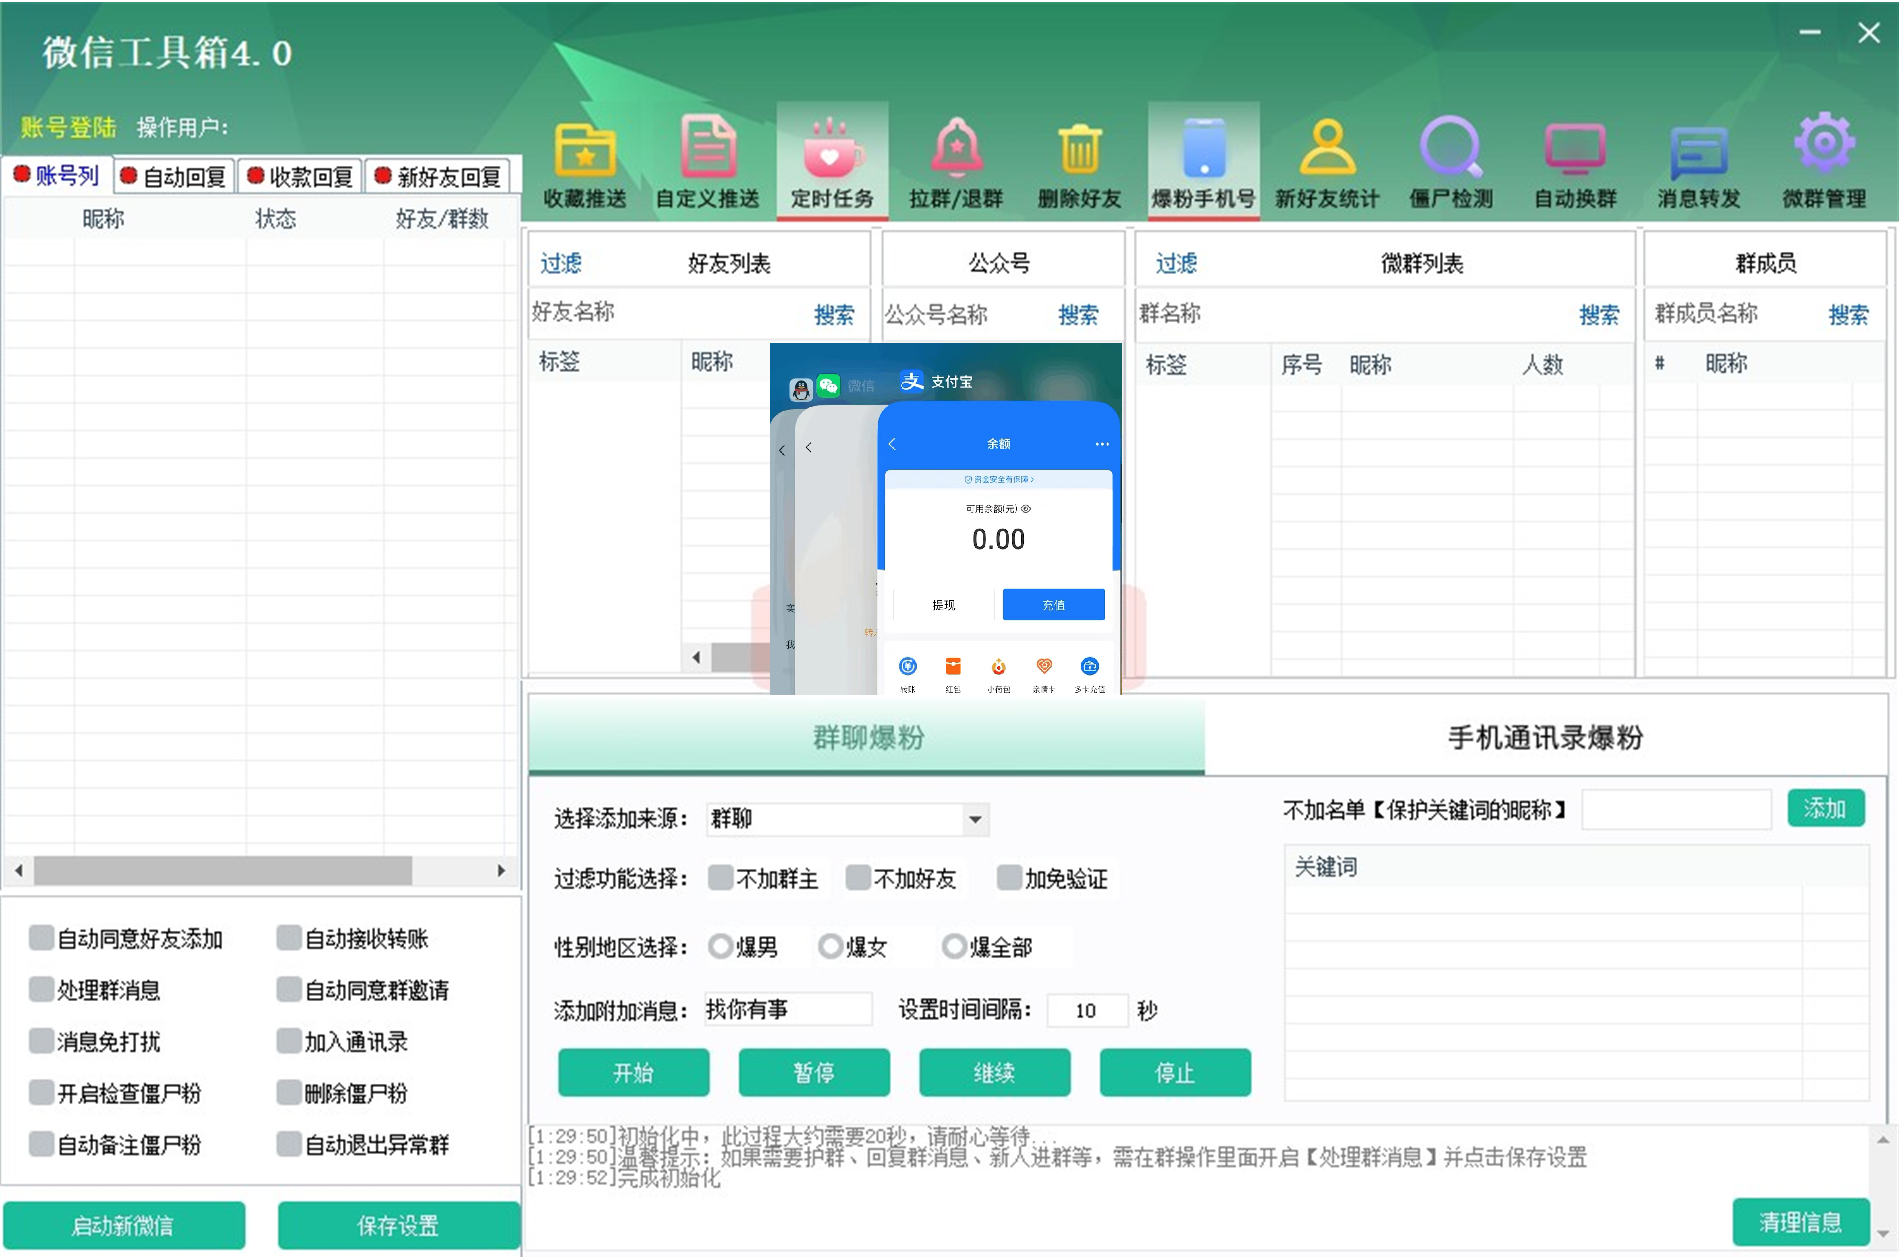Open the 拉群/退群 bell icon

tap(956, 149)
